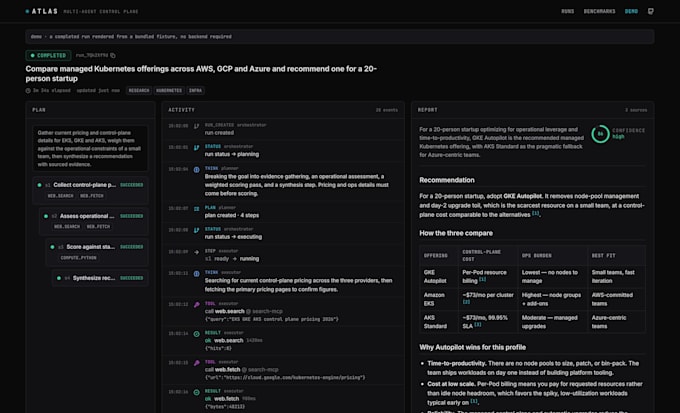The width and height of the screenshot is (680, 413).
Task: Open citation 1 after 'typical early on'
Action: 474,401
